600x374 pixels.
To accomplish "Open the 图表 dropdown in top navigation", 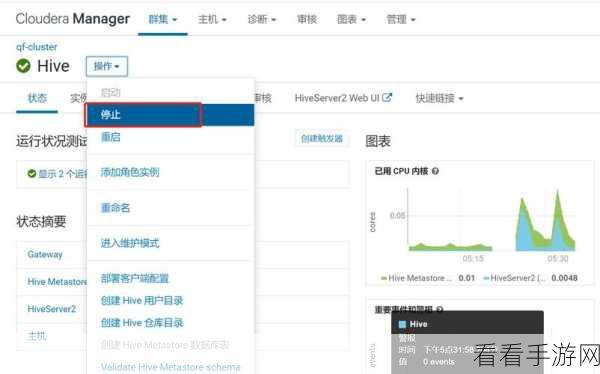I will [351, 19].
